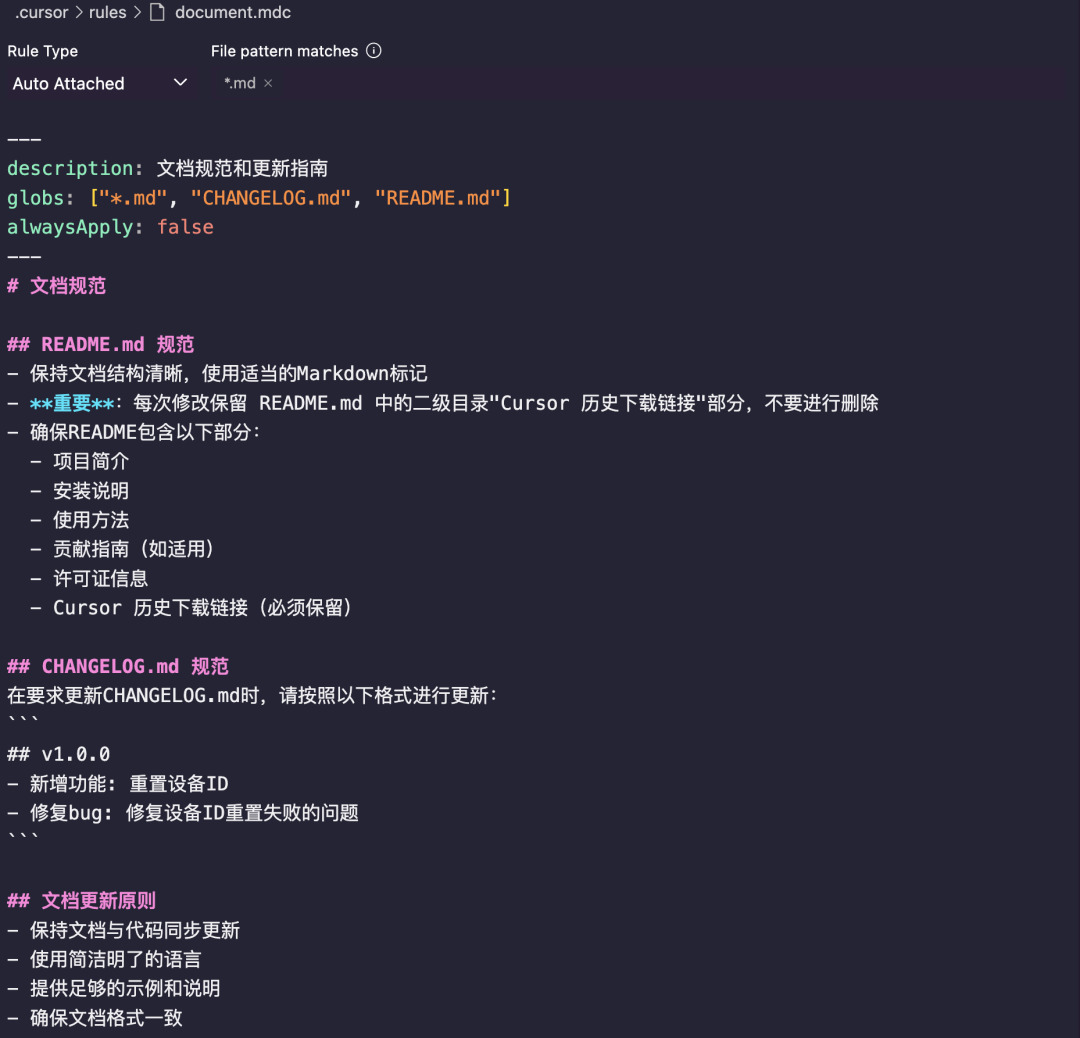Click the heading ## CHANGELOG.md 规范

(118, 667)
